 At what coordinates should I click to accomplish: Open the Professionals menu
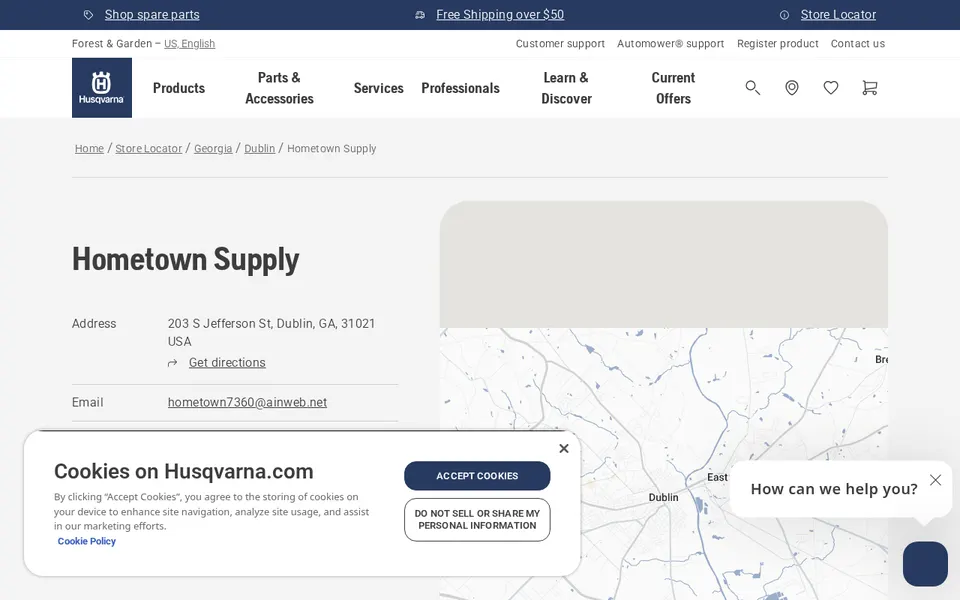(x=460, y=88)
